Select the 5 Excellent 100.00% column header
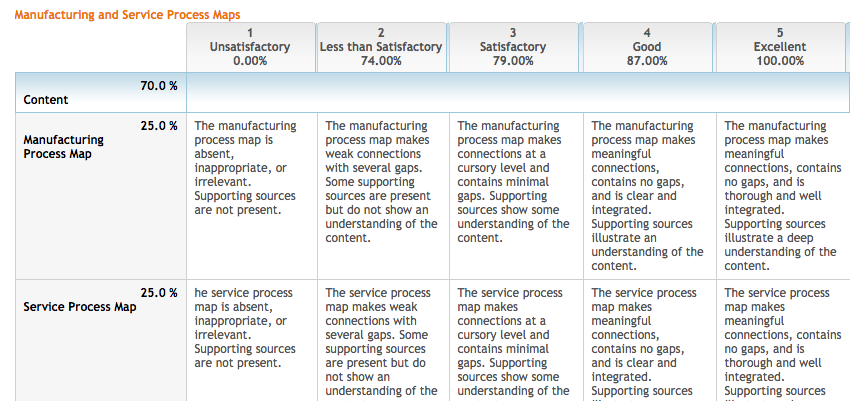Screen dimensions: 867x412 tap(780, 48)
